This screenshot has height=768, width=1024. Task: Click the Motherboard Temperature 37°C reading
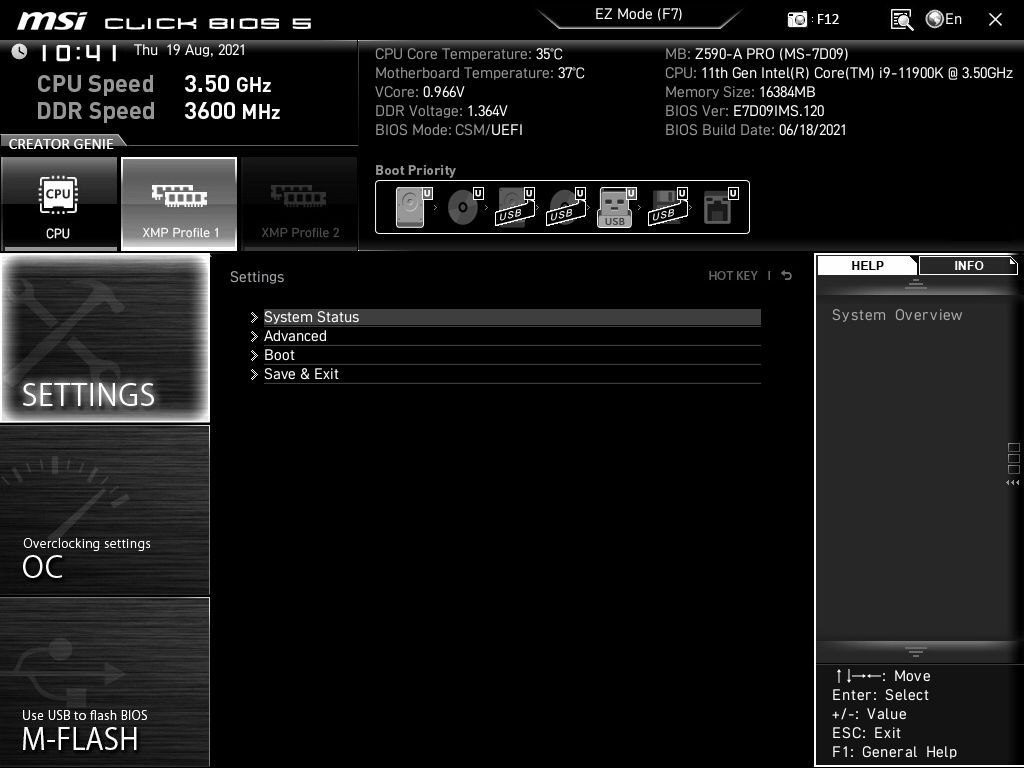point(479,73)
